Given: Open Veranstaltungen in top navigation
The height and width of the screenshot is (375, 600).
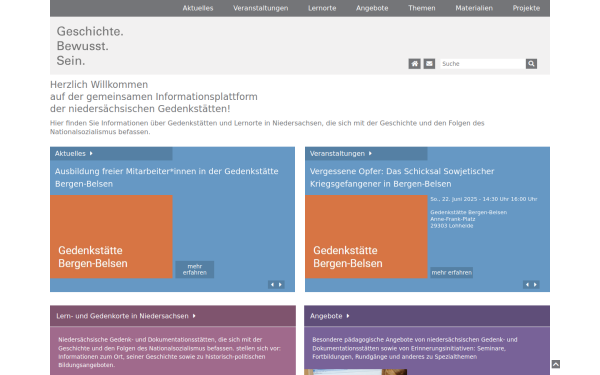Looking at the screenshot, I should pyautogui.click(x=261, y=8).
